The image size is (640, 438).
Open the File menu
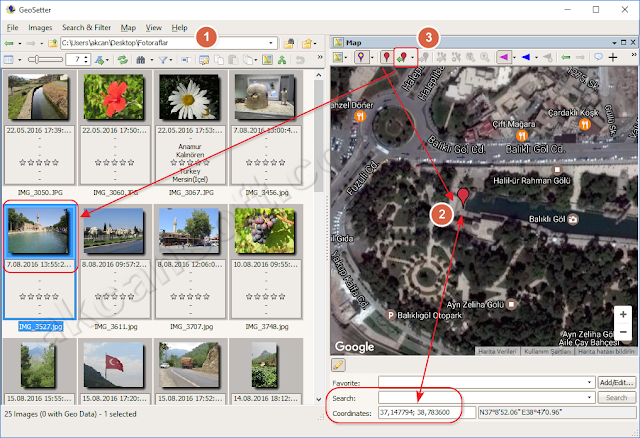point(13,27)
